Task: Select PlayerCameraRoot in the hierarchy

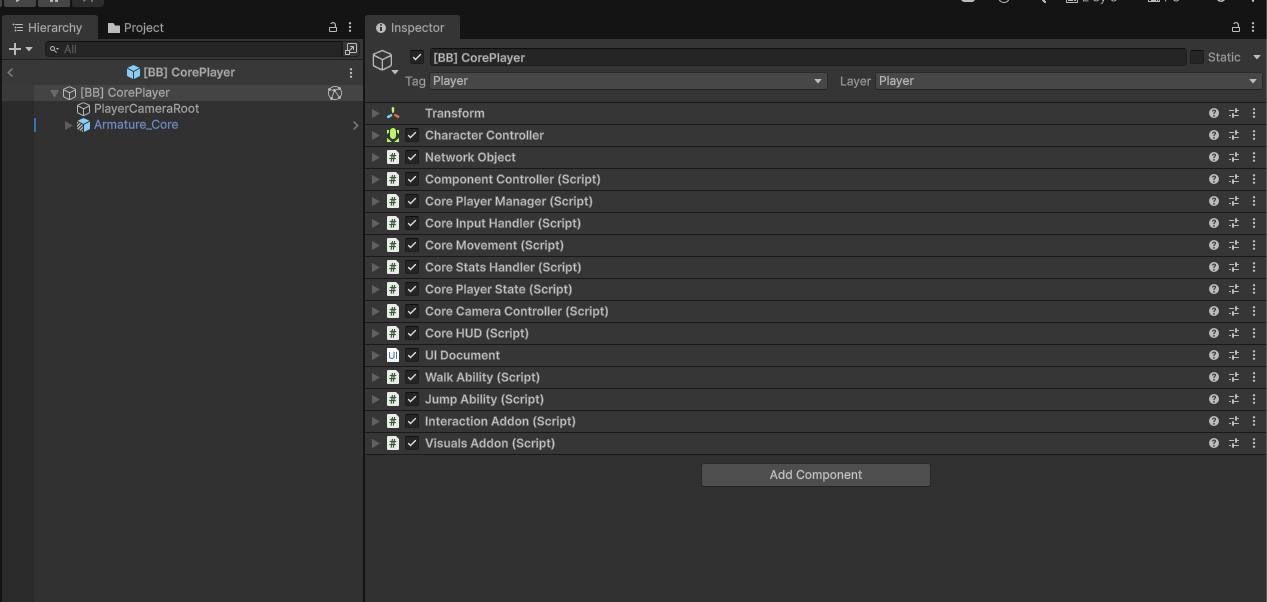Action: (x=146, y=109)
